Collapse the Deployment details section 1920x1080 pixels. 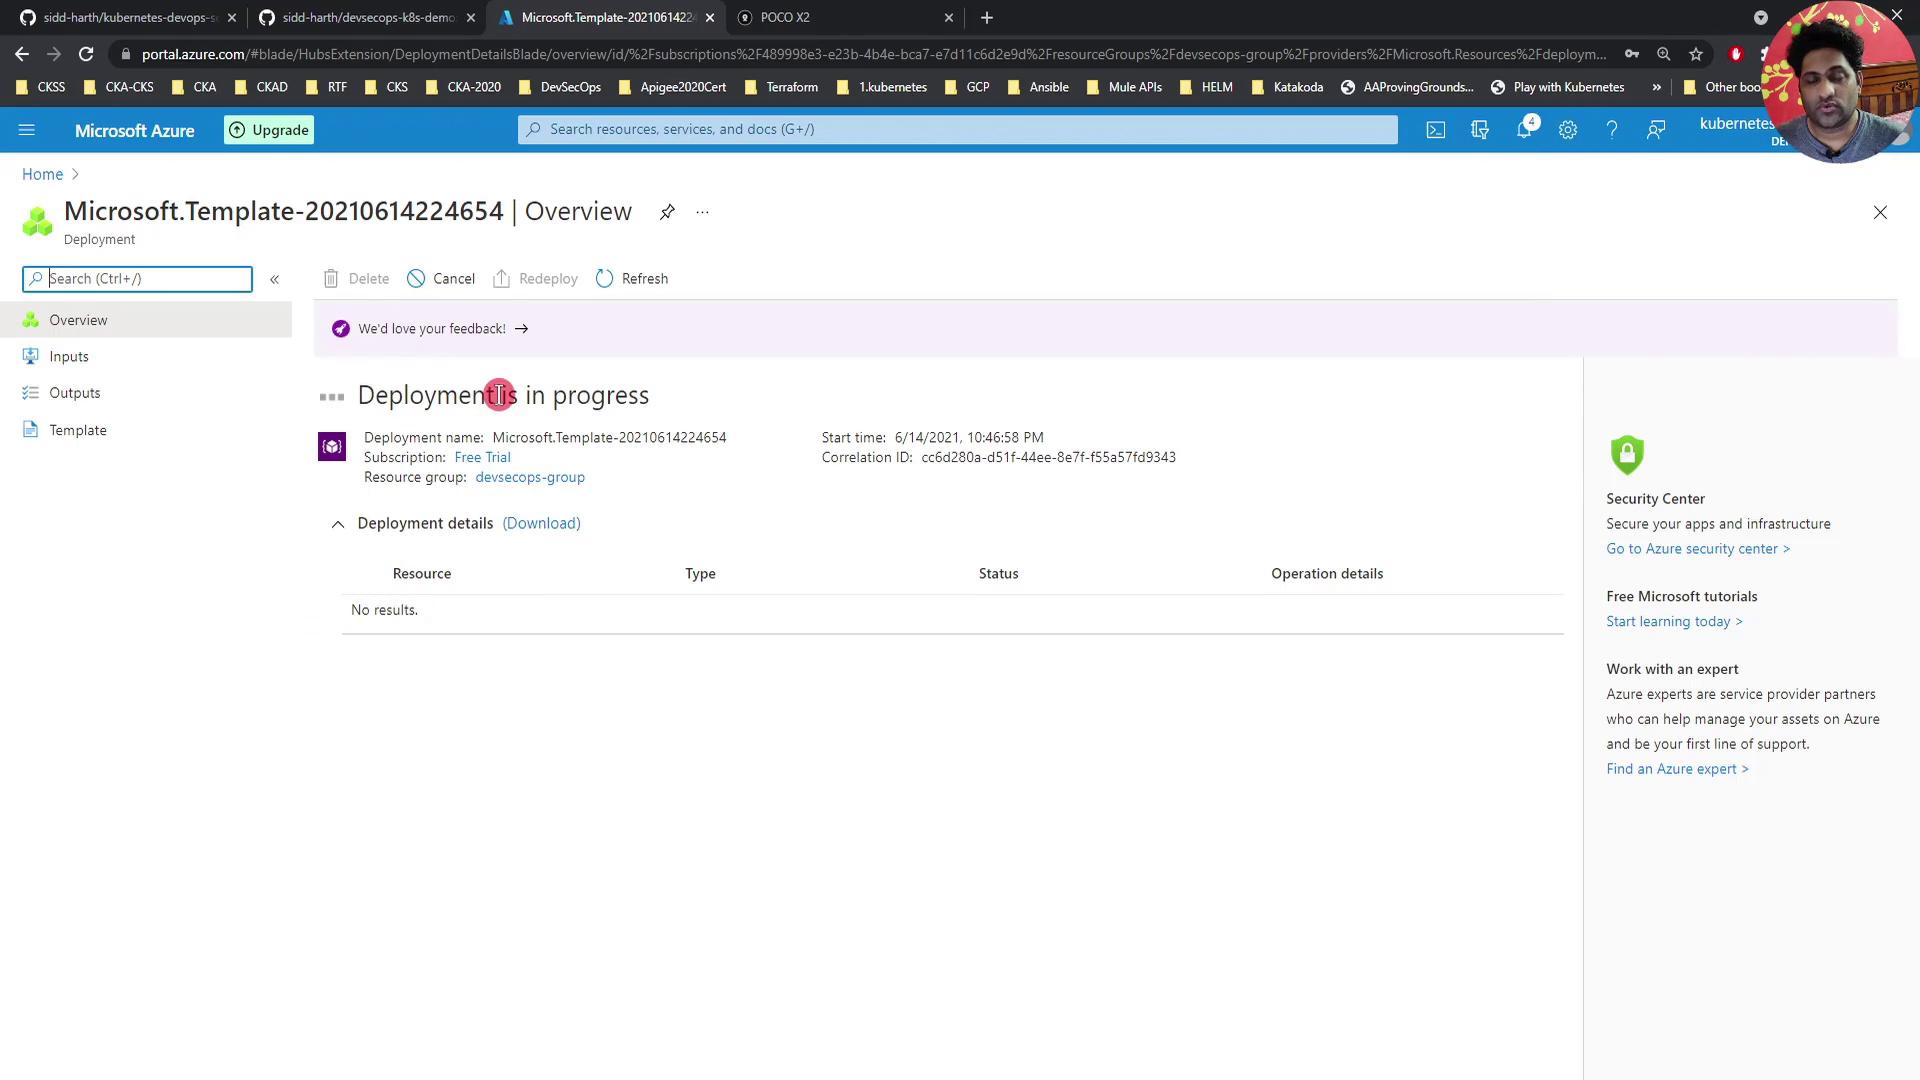(338, 524)
